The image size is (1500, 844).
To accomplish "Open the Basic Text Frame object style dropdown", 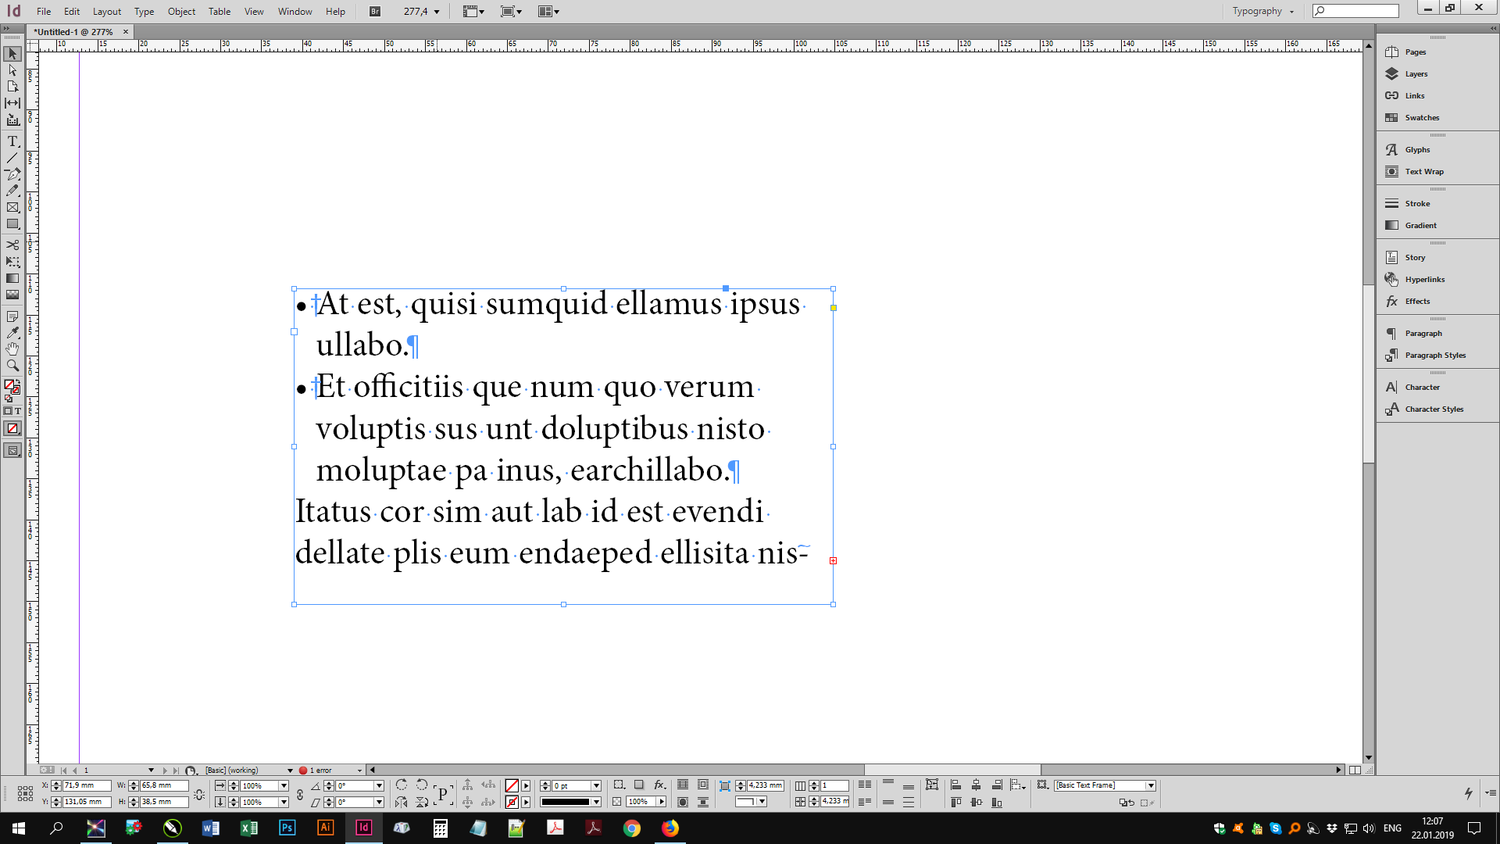I will tap(1151, 786).
